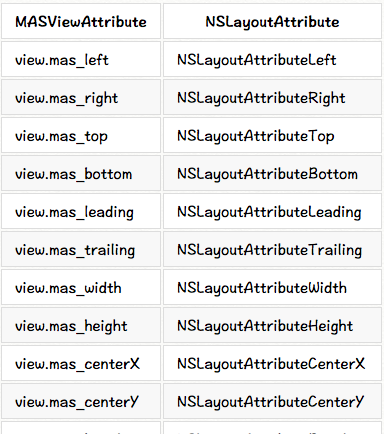Select the NSLayoutAttributeLeading cell
This screenshot has width=384, height=434.
tap(272, 211)
